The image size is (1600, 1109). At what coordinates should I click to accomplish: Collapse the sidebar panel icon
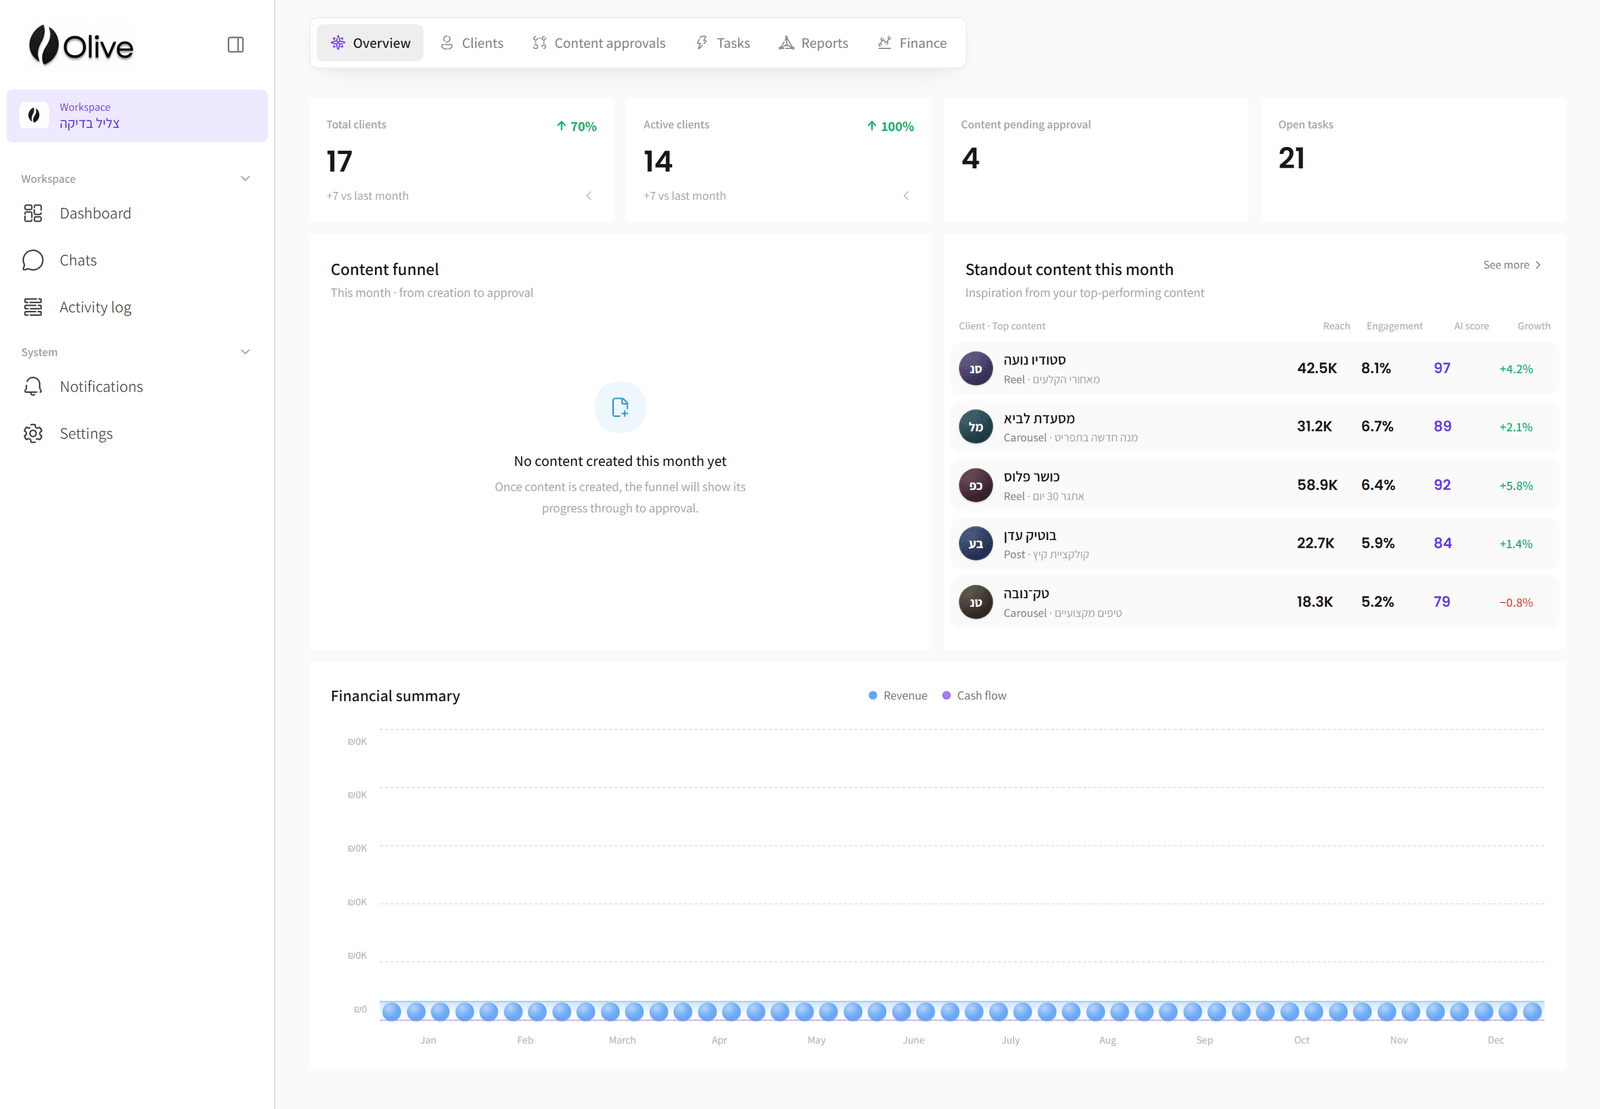[x=236, y=45]
